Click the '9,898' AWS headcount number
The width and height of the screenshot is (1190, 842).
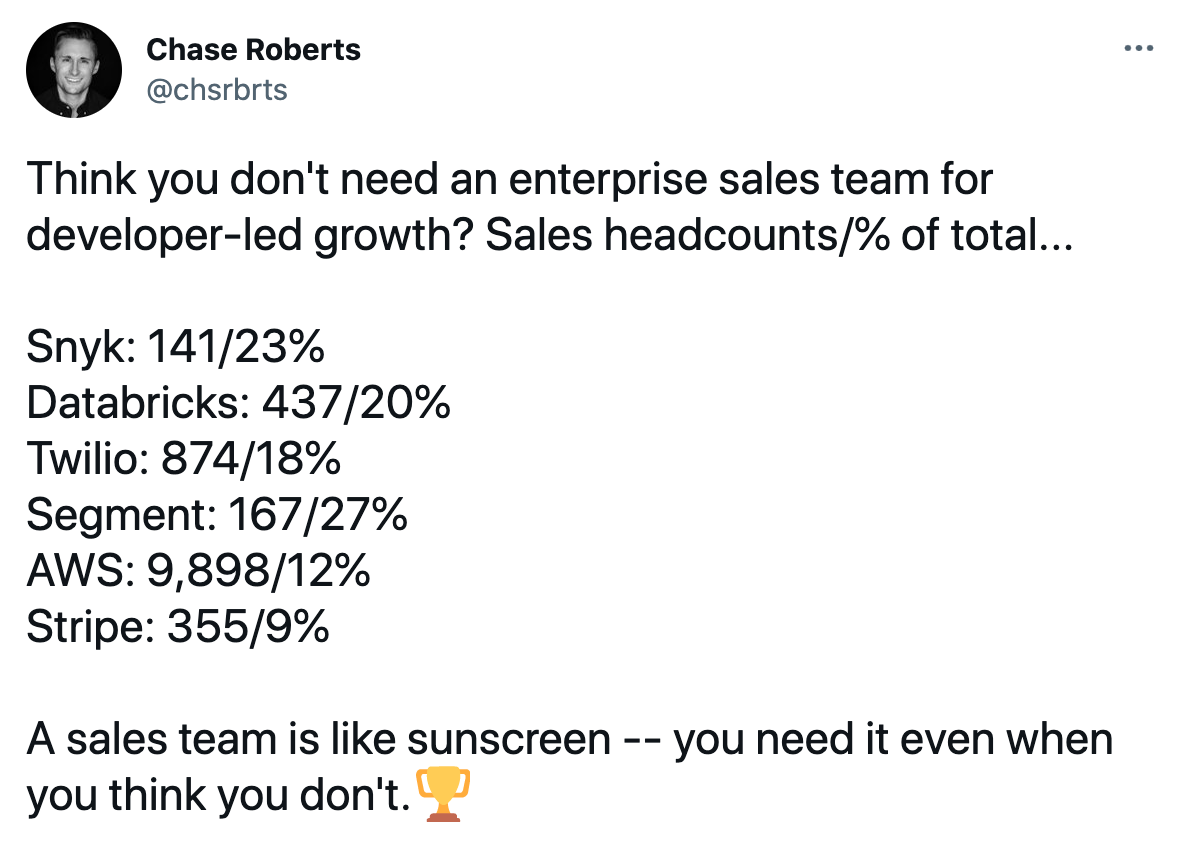[208, 571]
